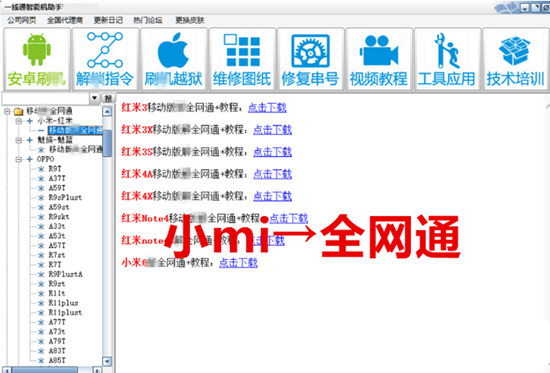This screenshot has height=373, width=550.
Task: Open the 维修图纸 repair schematics section
Action: 242,59
